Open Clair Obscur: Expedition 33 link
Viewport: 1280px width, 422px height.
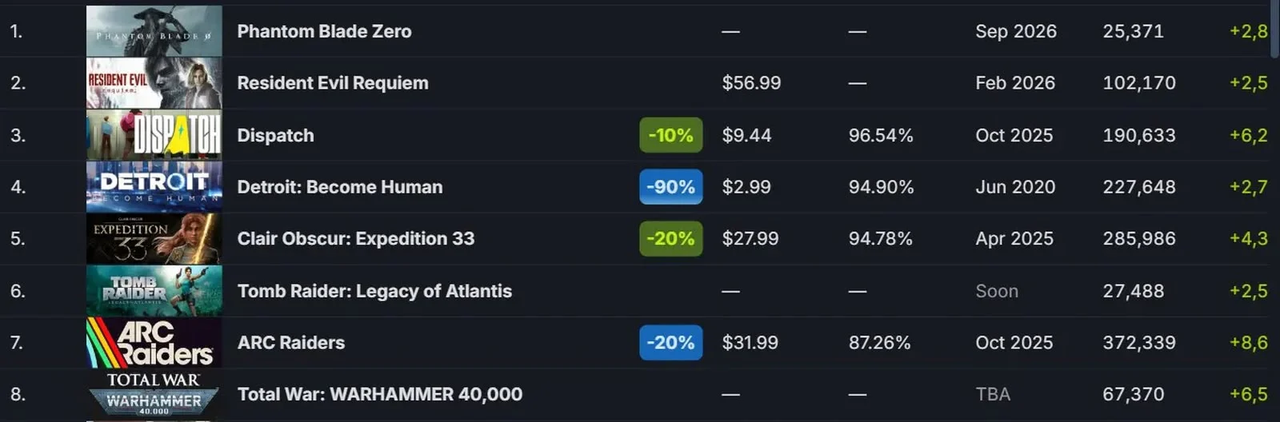[355, 239]
